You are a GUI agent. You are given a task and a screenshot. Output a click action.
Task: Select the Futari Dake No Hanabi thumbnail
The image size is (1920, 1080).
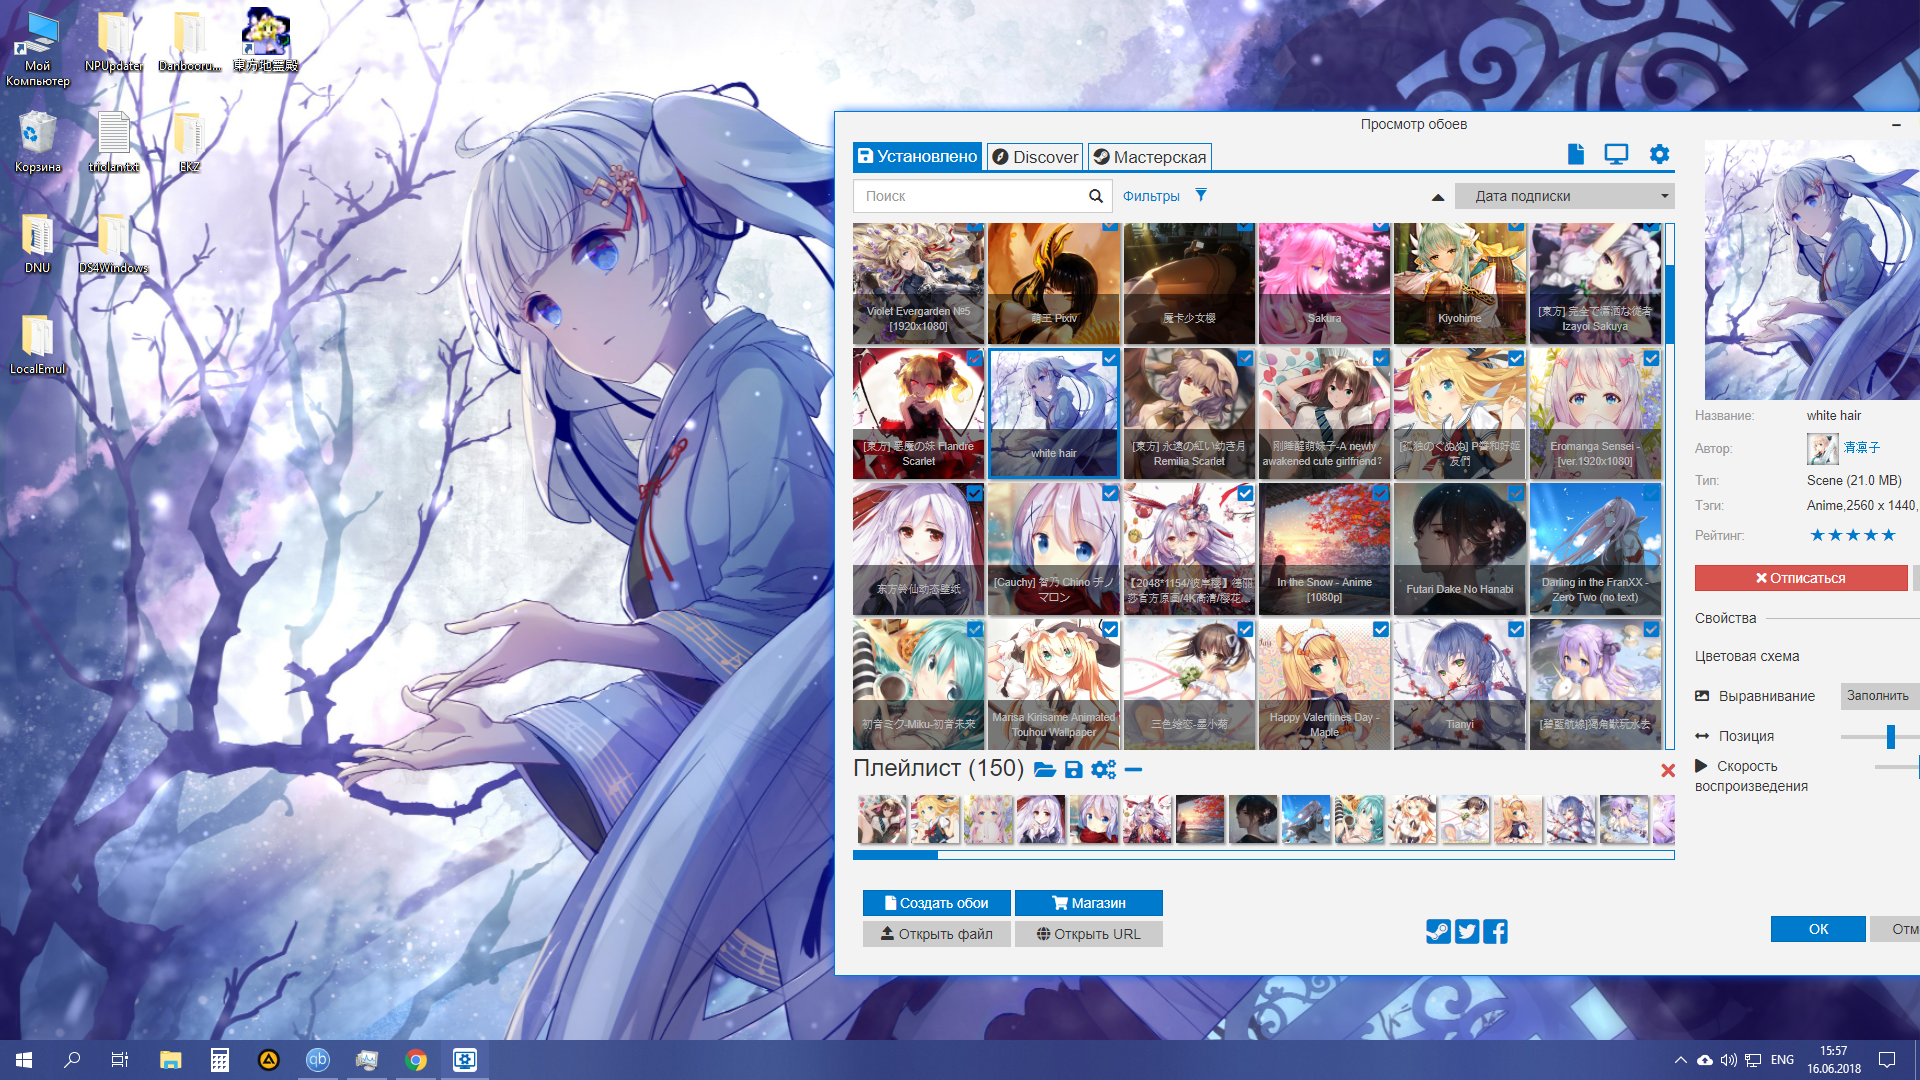click(1459, 549)
